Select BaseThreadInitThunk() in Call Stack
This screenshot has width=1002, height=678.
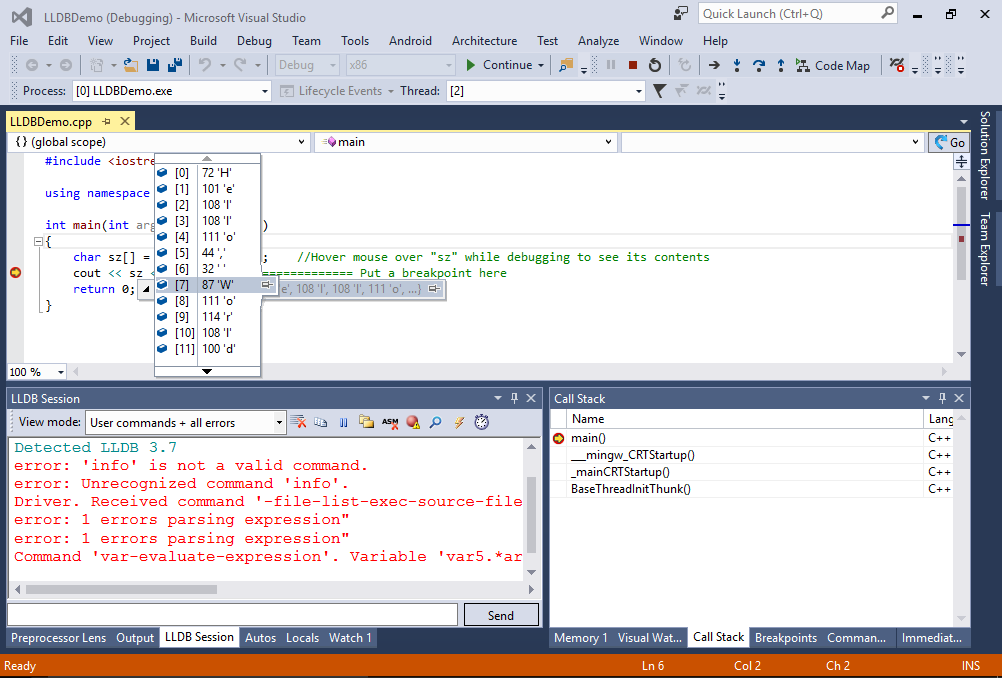(x=631, y=489)
